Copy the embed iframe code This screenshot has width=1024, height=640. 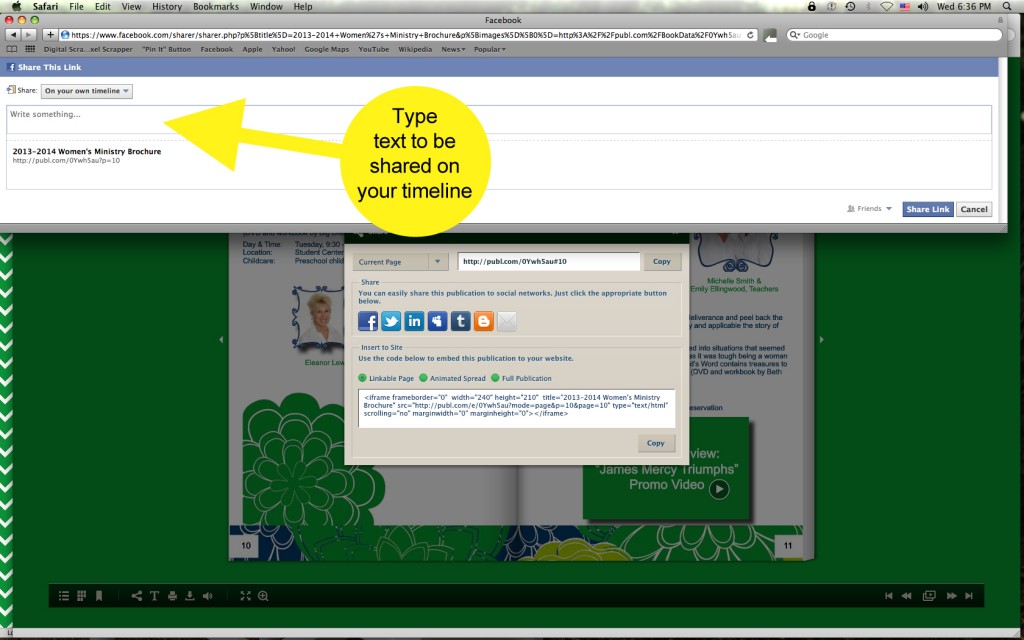click(x=656, y=443)
